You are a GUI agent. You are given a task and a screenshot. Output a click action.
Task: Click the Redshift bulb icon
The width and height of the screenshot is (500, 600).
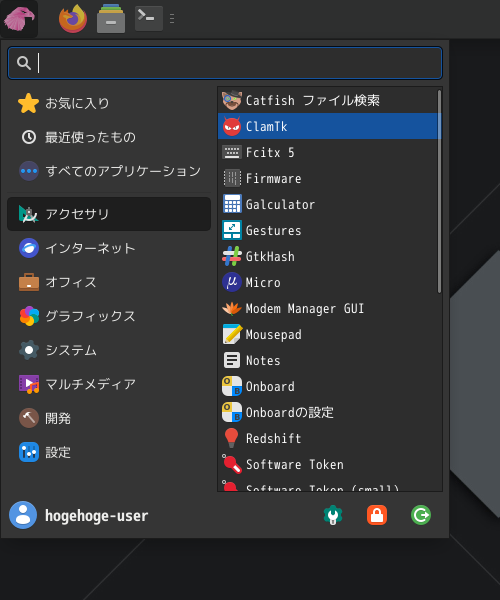click(231, 438)
